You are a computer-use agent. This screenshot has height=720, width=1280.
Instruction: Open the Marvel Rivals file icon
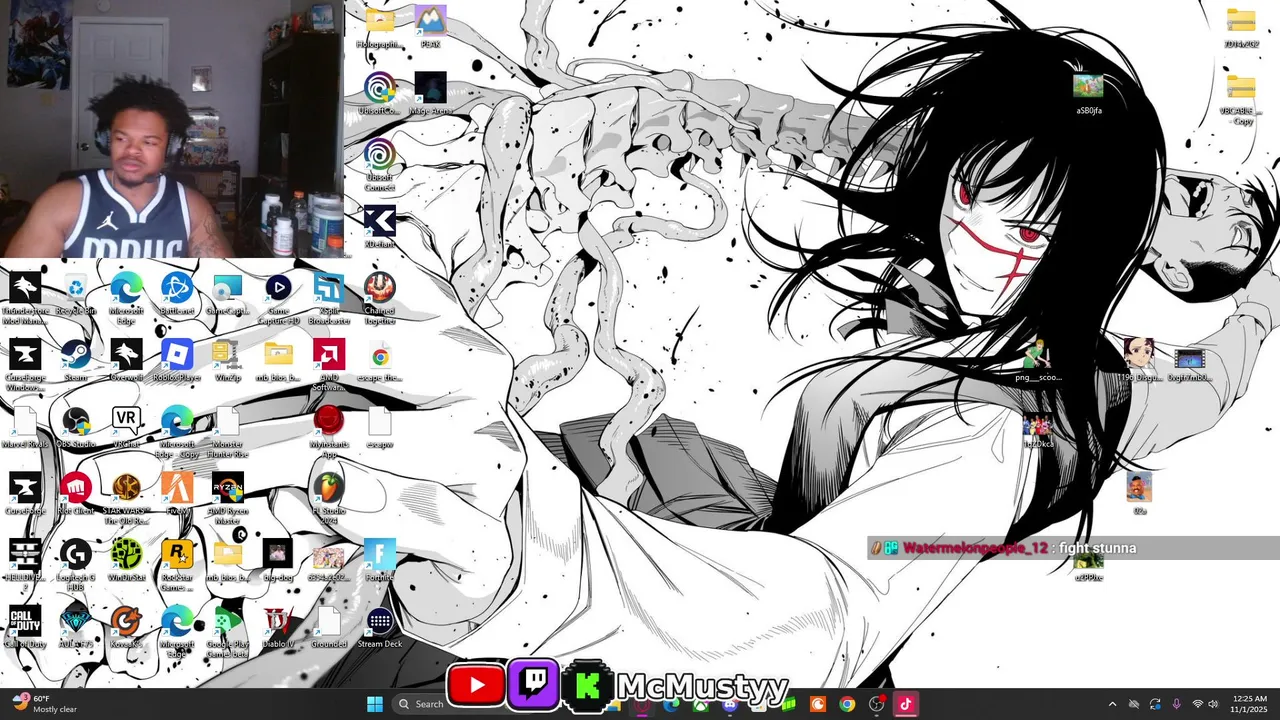pos(25,428)
